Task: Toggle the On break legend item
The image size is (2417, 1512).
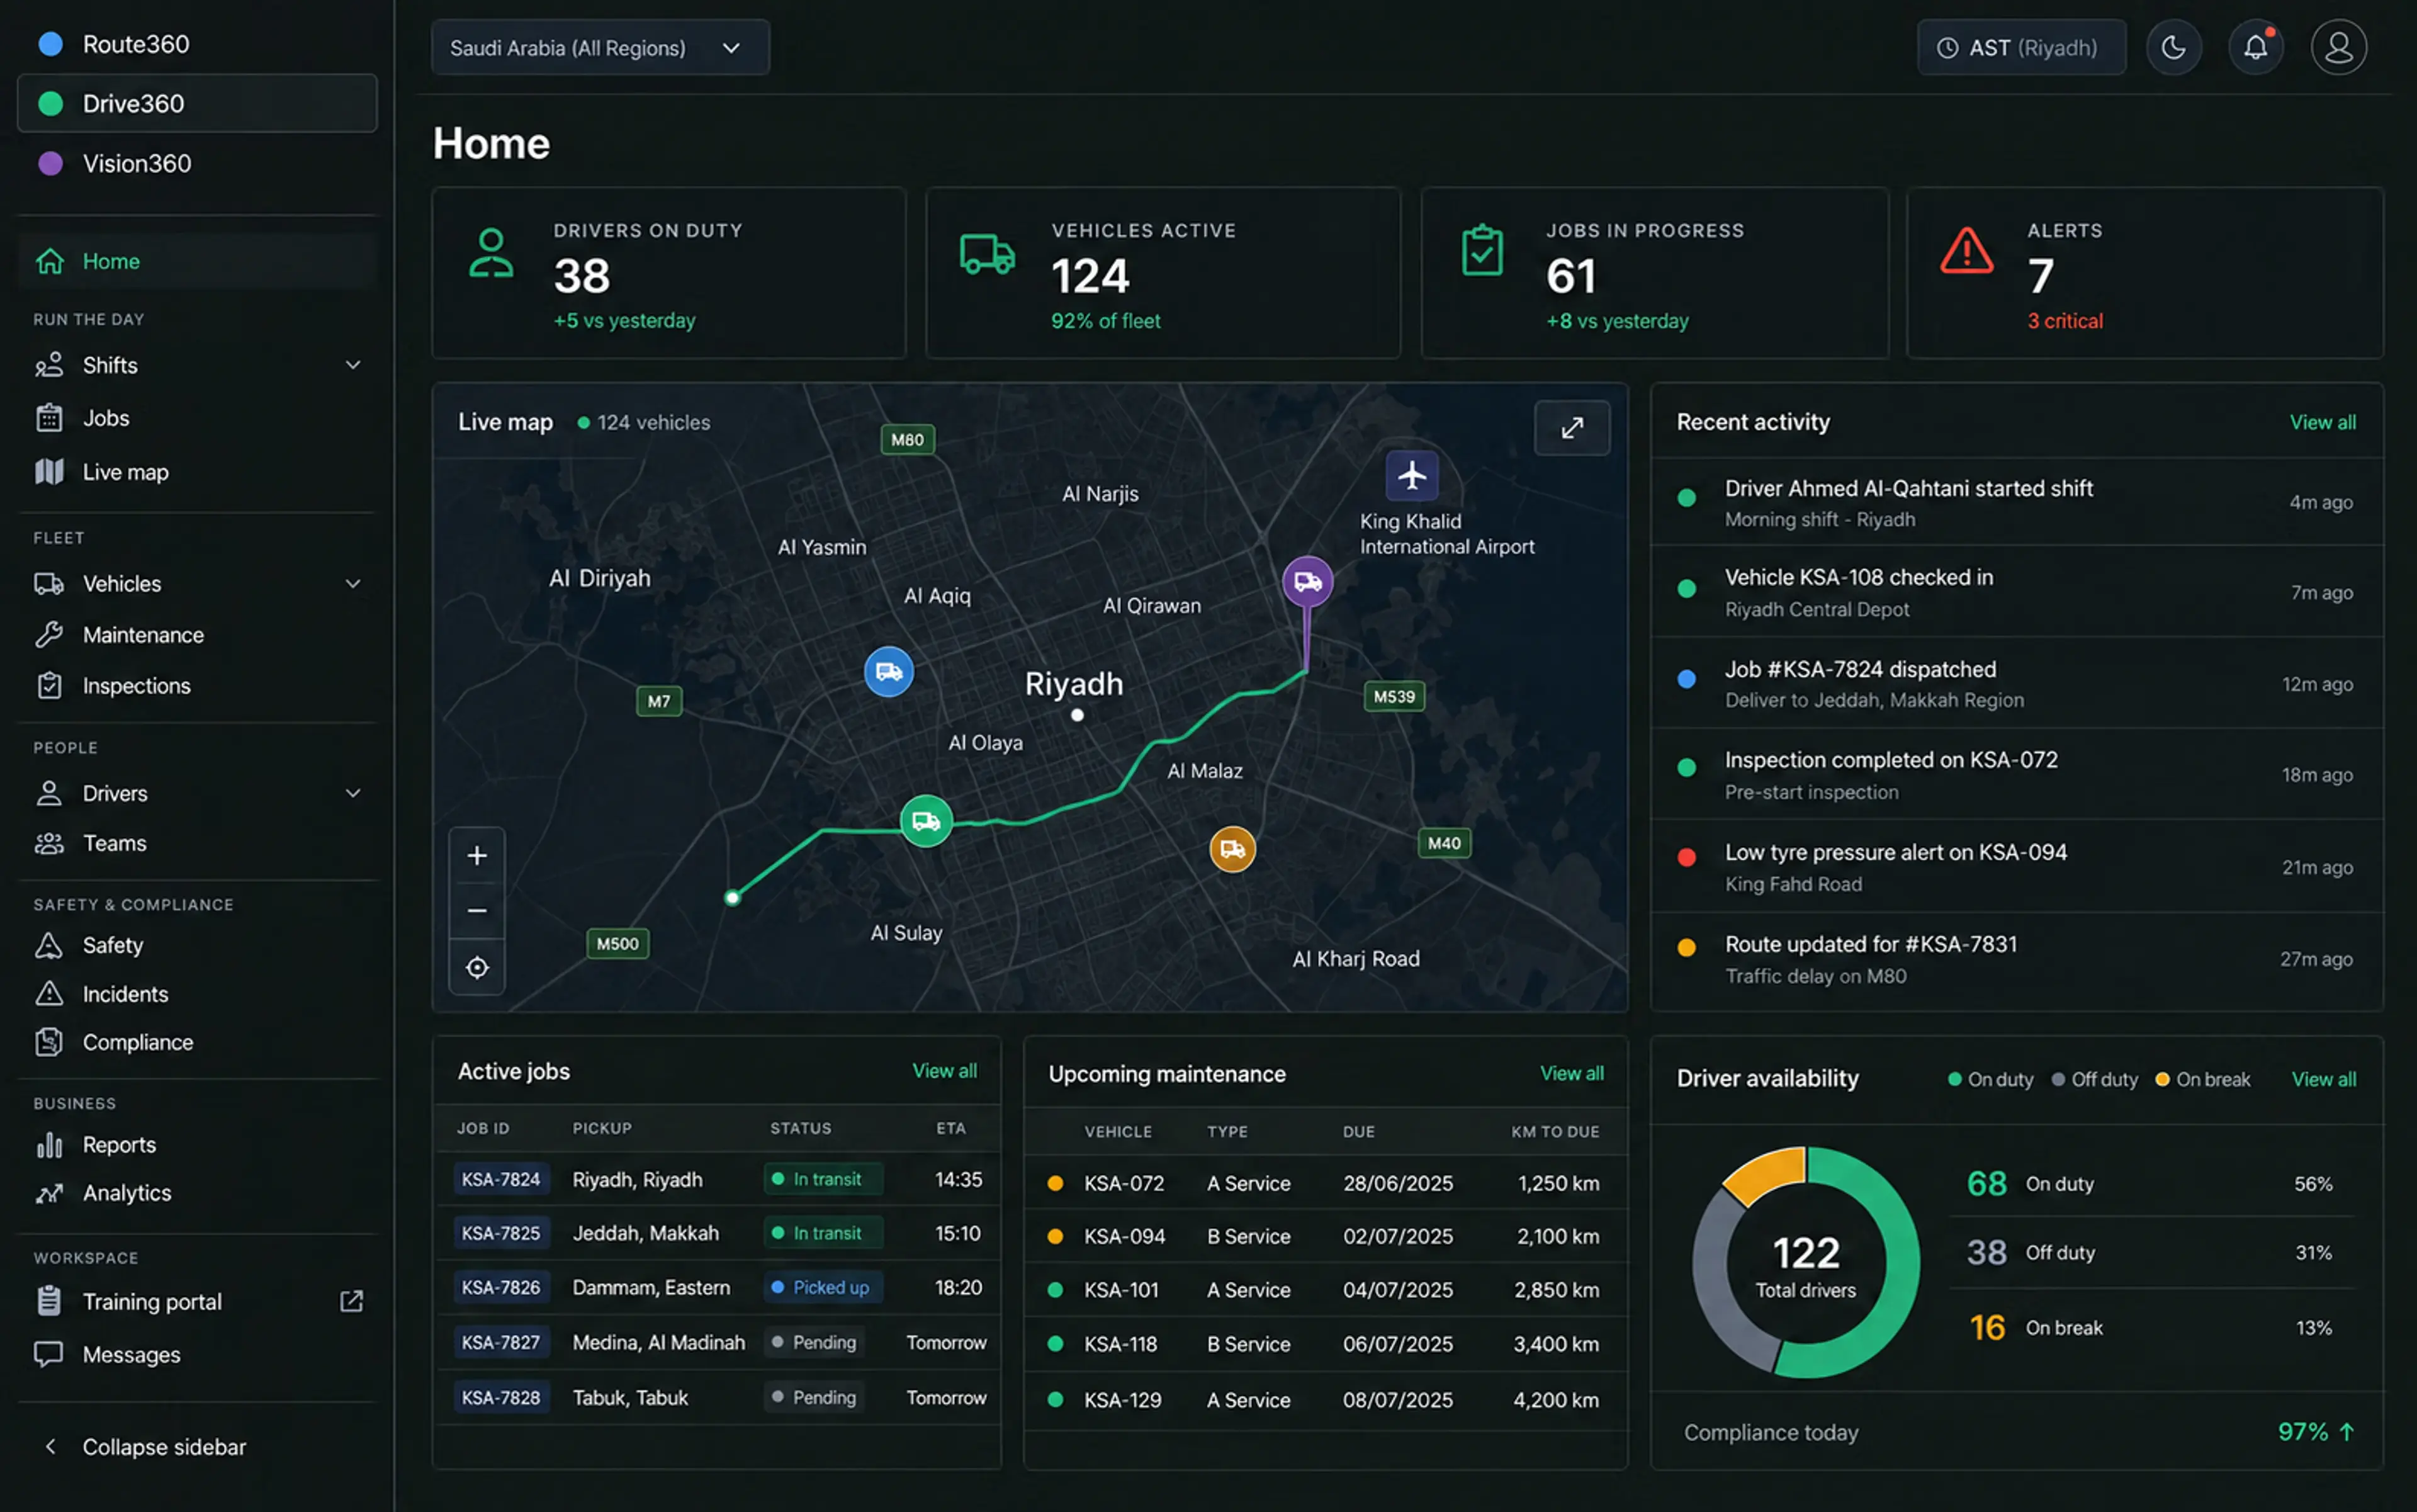Action: 2203,1079
